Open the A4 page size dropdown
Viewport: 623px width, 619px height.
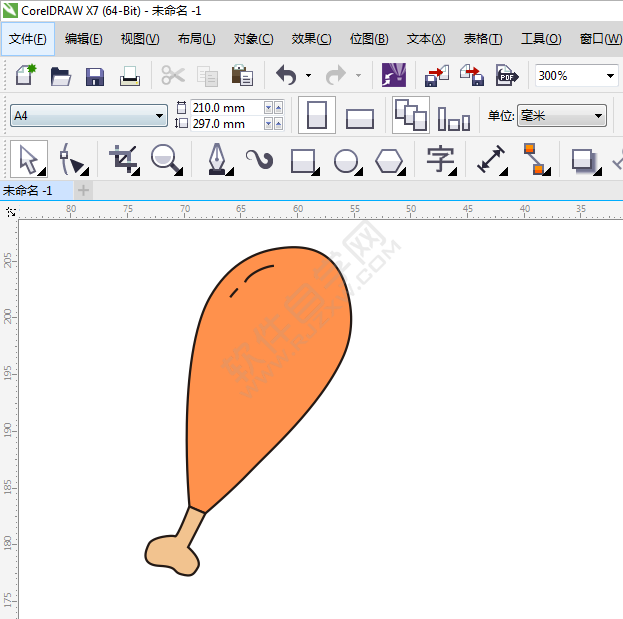coord(88,116)
